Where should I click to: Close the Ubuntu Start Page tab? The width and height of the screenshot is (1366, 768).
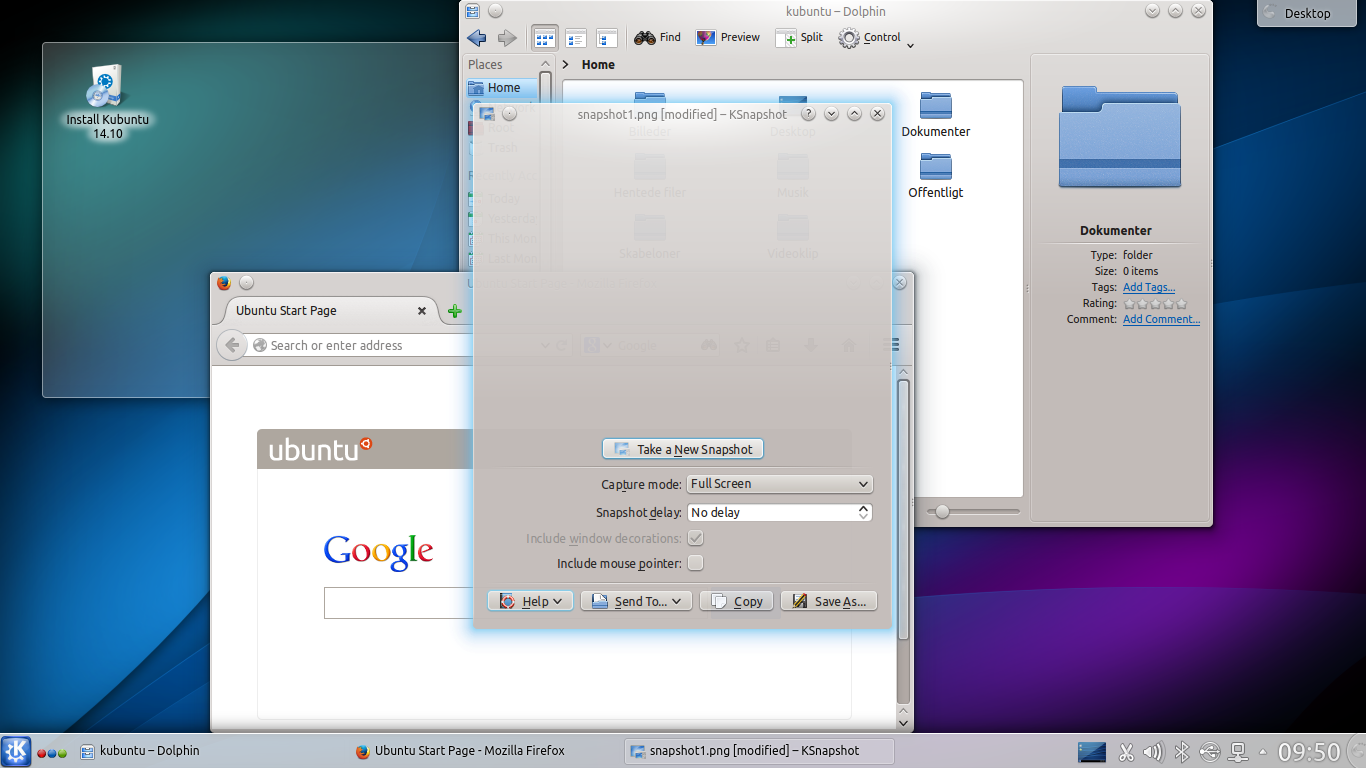pos(422,311)
